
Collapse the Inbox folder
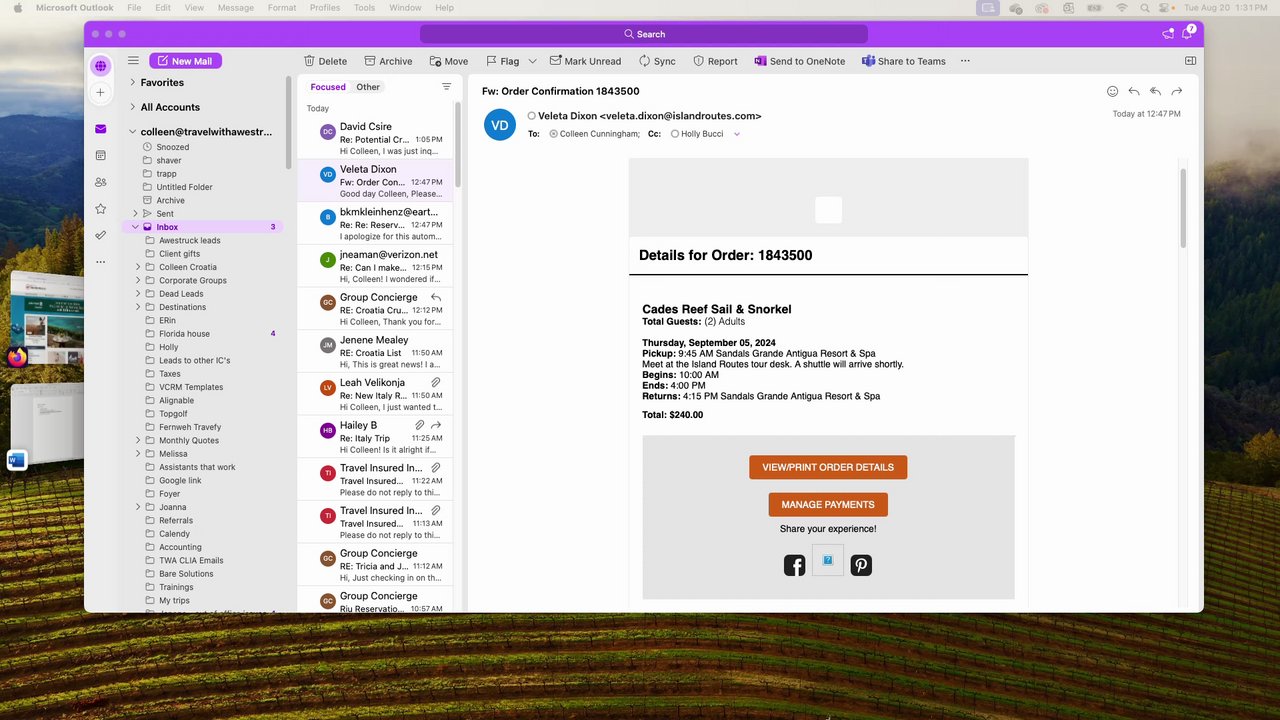pyautogui.click(x=135, y=227)
